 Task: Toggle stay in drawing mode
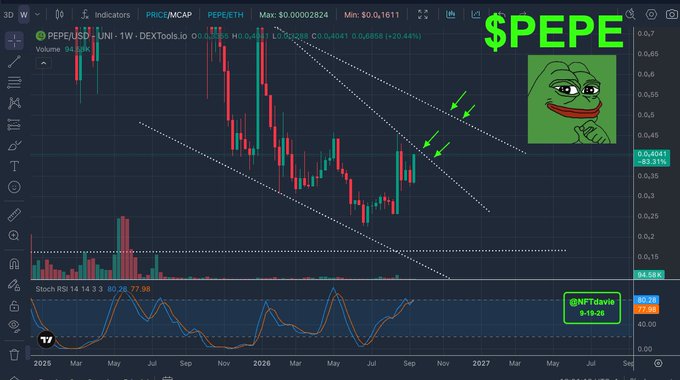14,285
